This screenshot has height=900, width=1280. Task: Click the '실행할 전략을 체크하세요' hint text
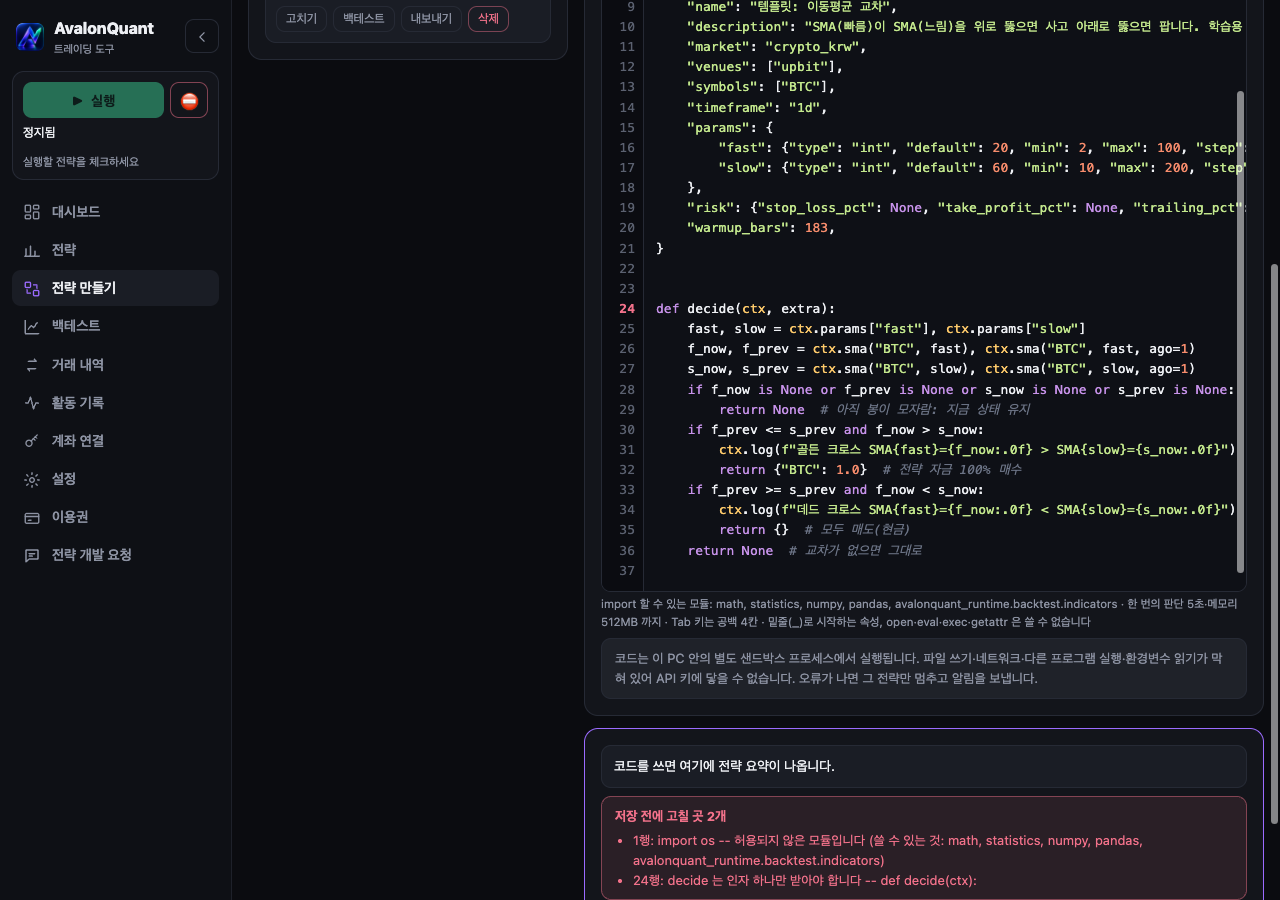(81, 161)
